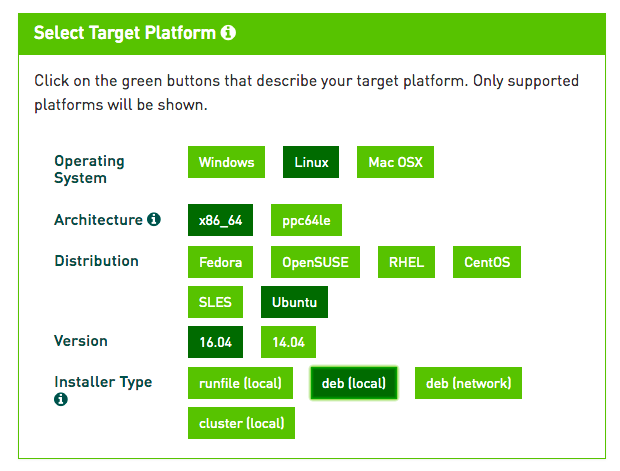
Task: Click the Architecture info icon
Action: pyautogui.click(x=154, y=219)
